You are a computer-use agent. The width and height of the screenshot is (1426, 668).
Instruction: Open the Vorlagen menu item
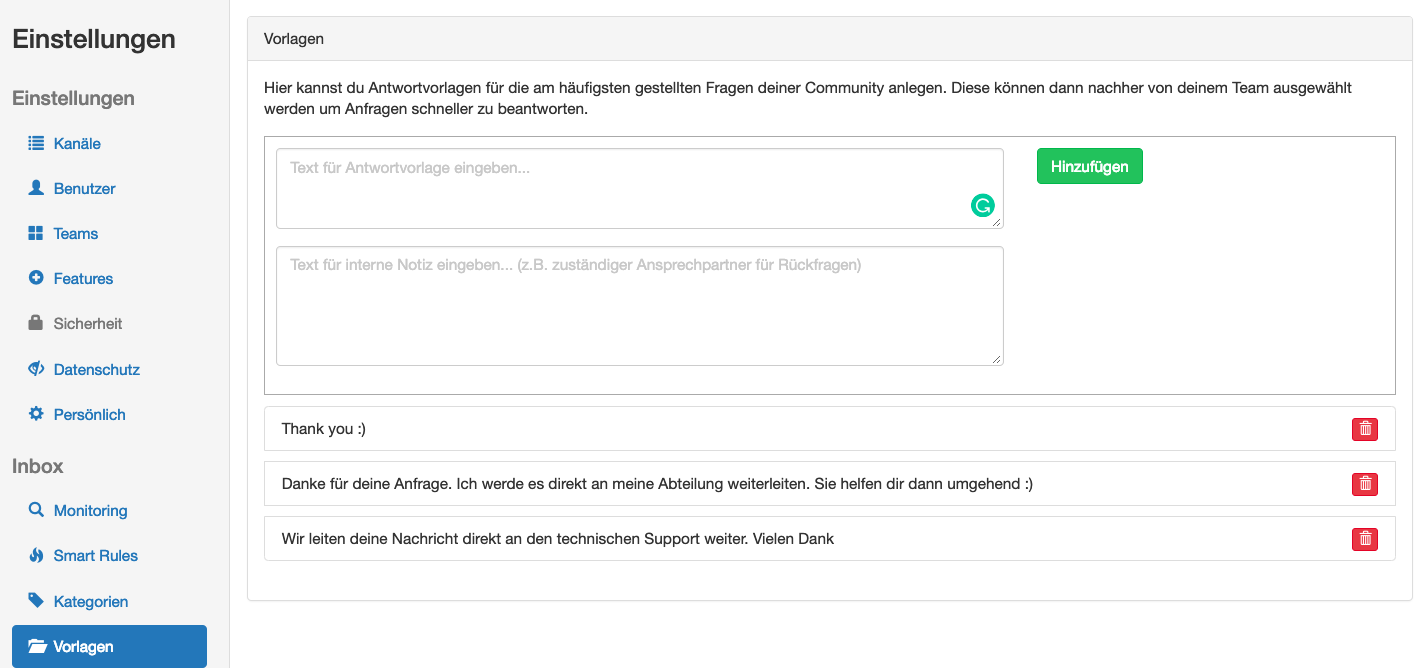coord(109,647)
